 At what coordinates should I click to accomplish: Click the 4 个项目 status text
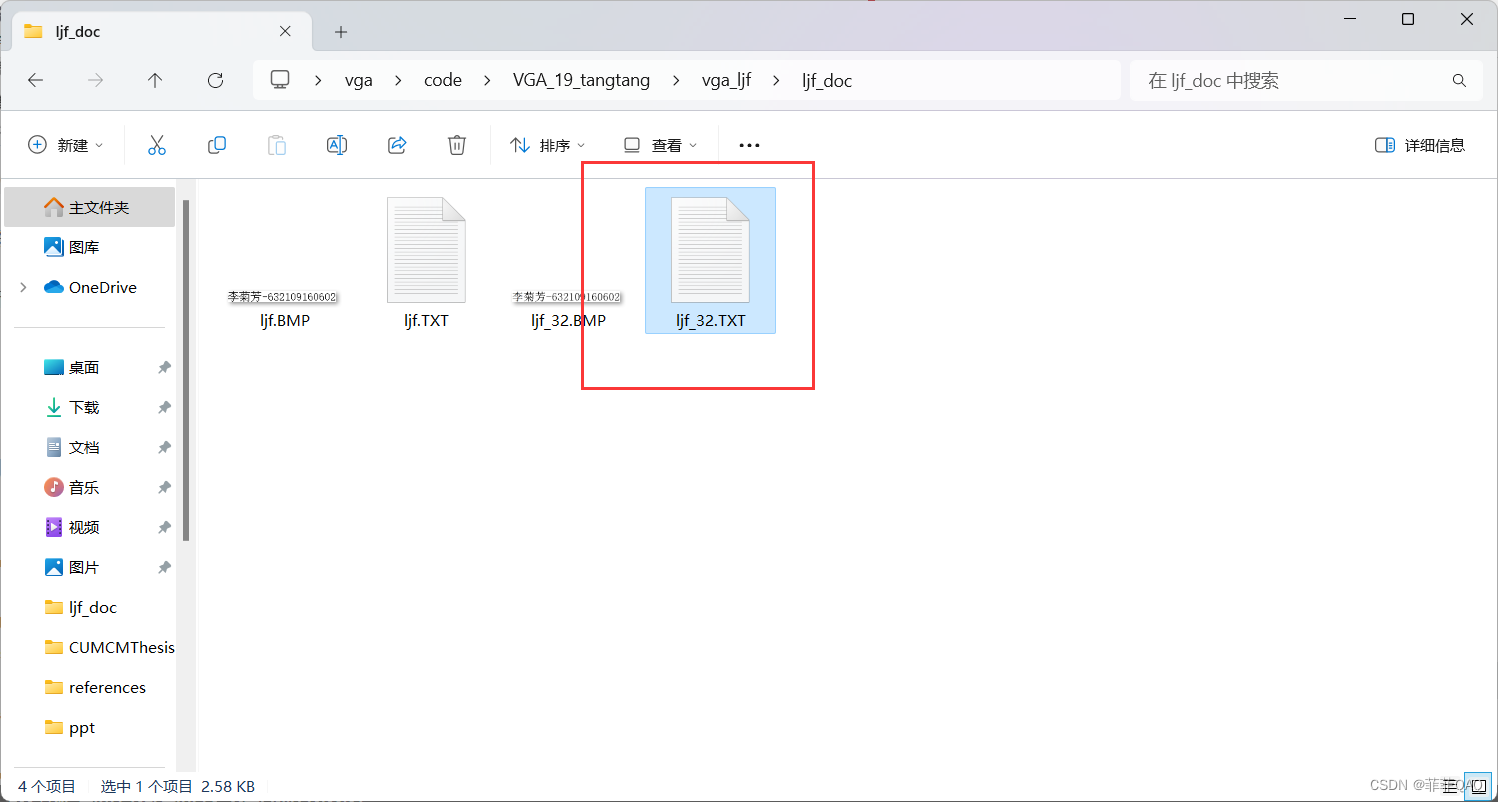pos(47,786)
